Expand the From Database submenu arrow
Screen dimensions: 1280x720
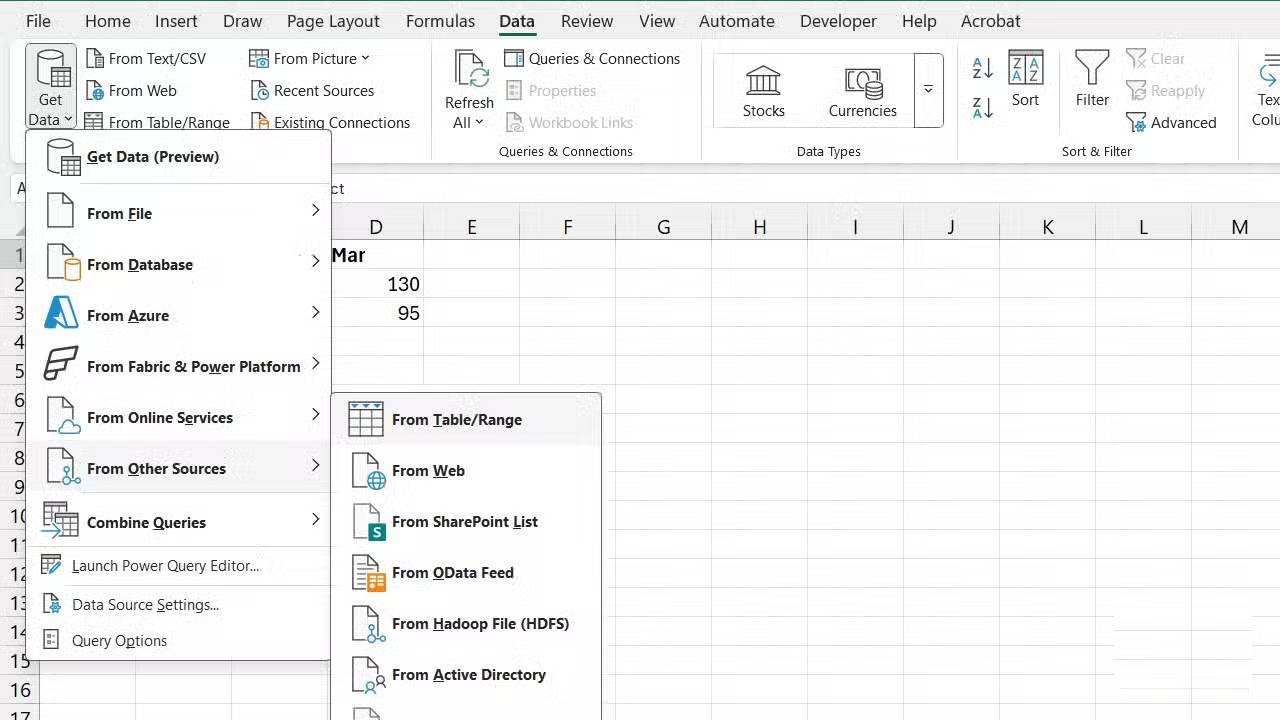point(315,261)
